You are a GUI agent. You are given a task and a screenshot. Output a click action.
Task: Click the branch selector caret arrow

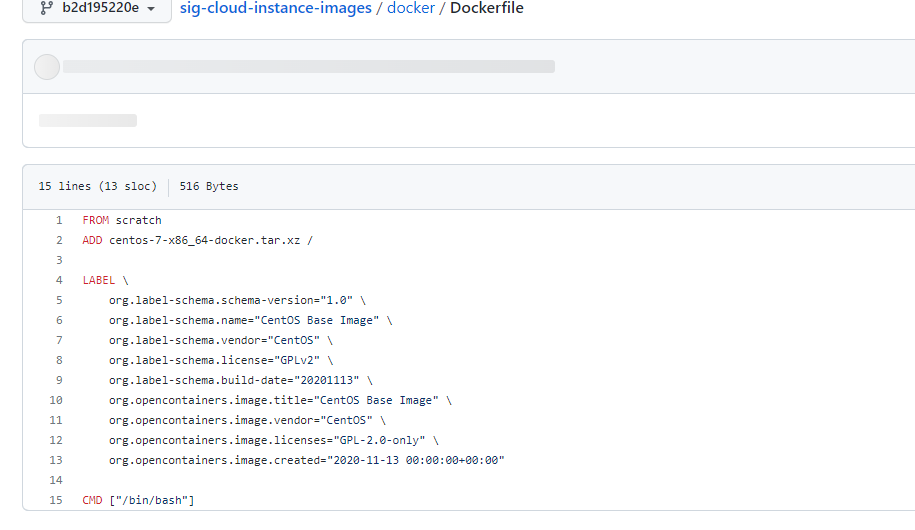click(x=151, y=9)
